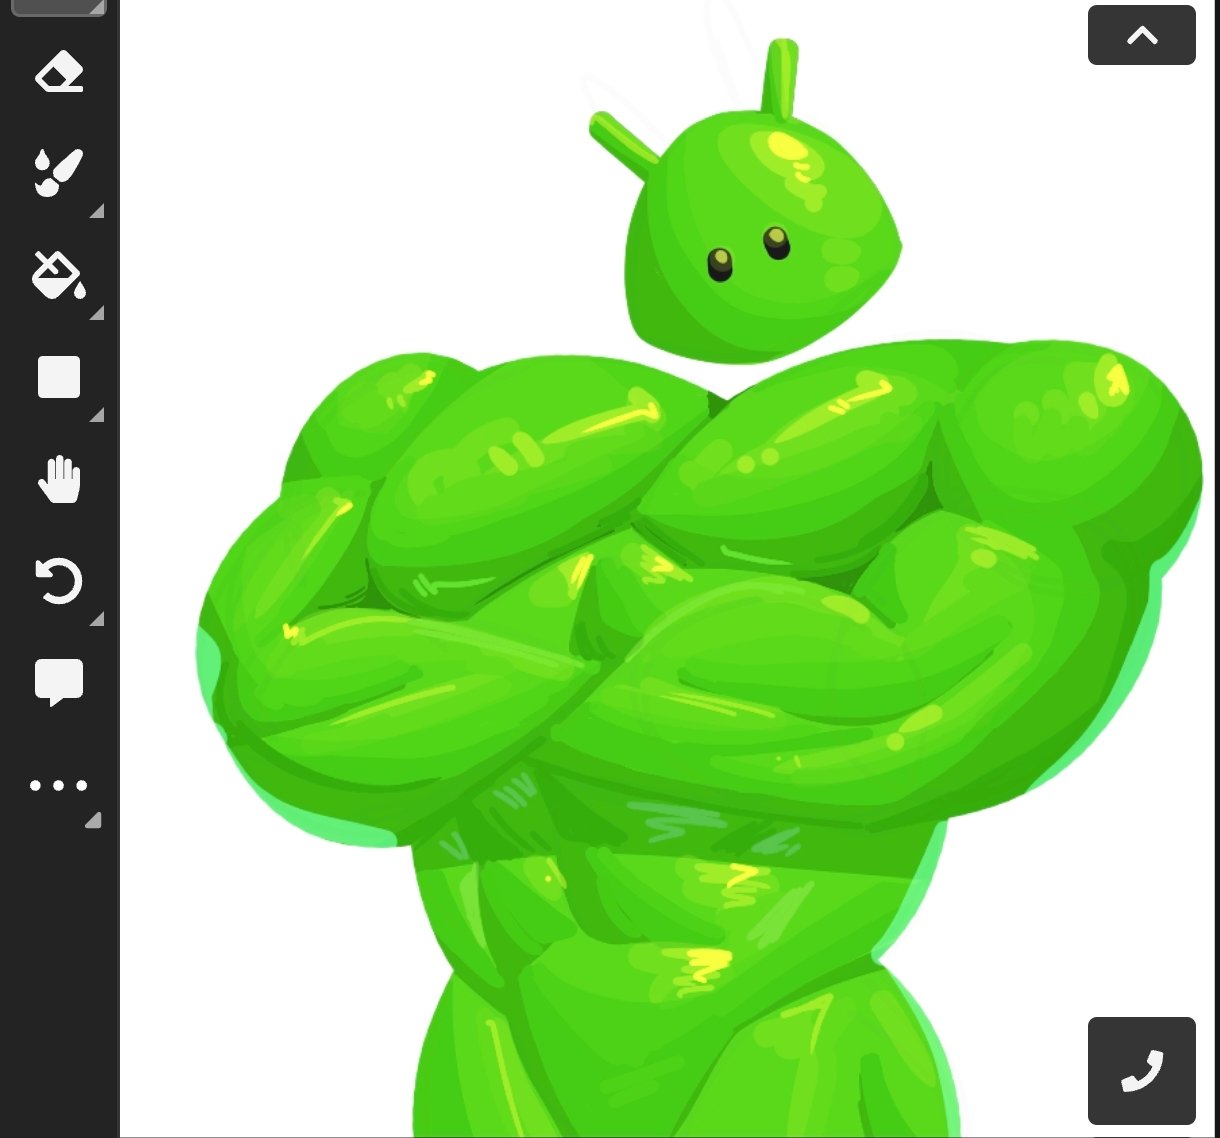Select the Eraser tool

59,73
